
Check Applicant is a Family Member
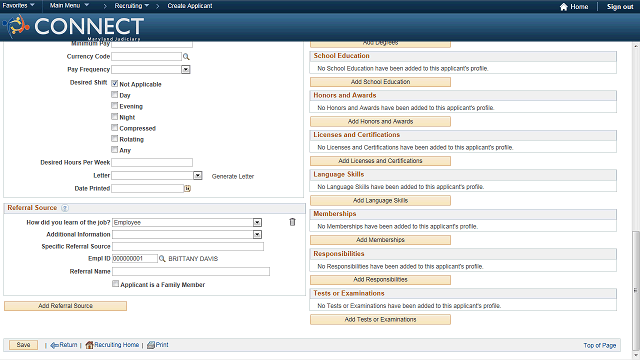(116, 284)
